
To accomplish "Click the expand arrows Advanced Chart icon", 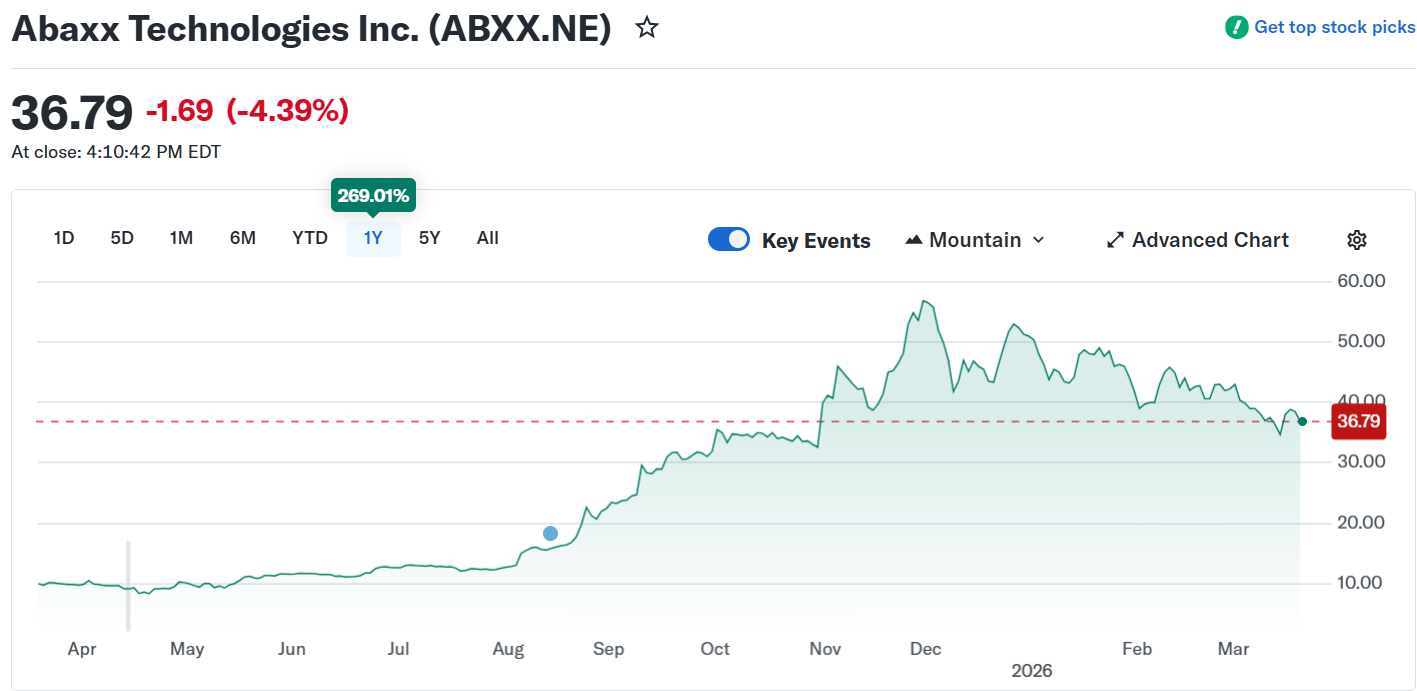I will (1115, 240).
